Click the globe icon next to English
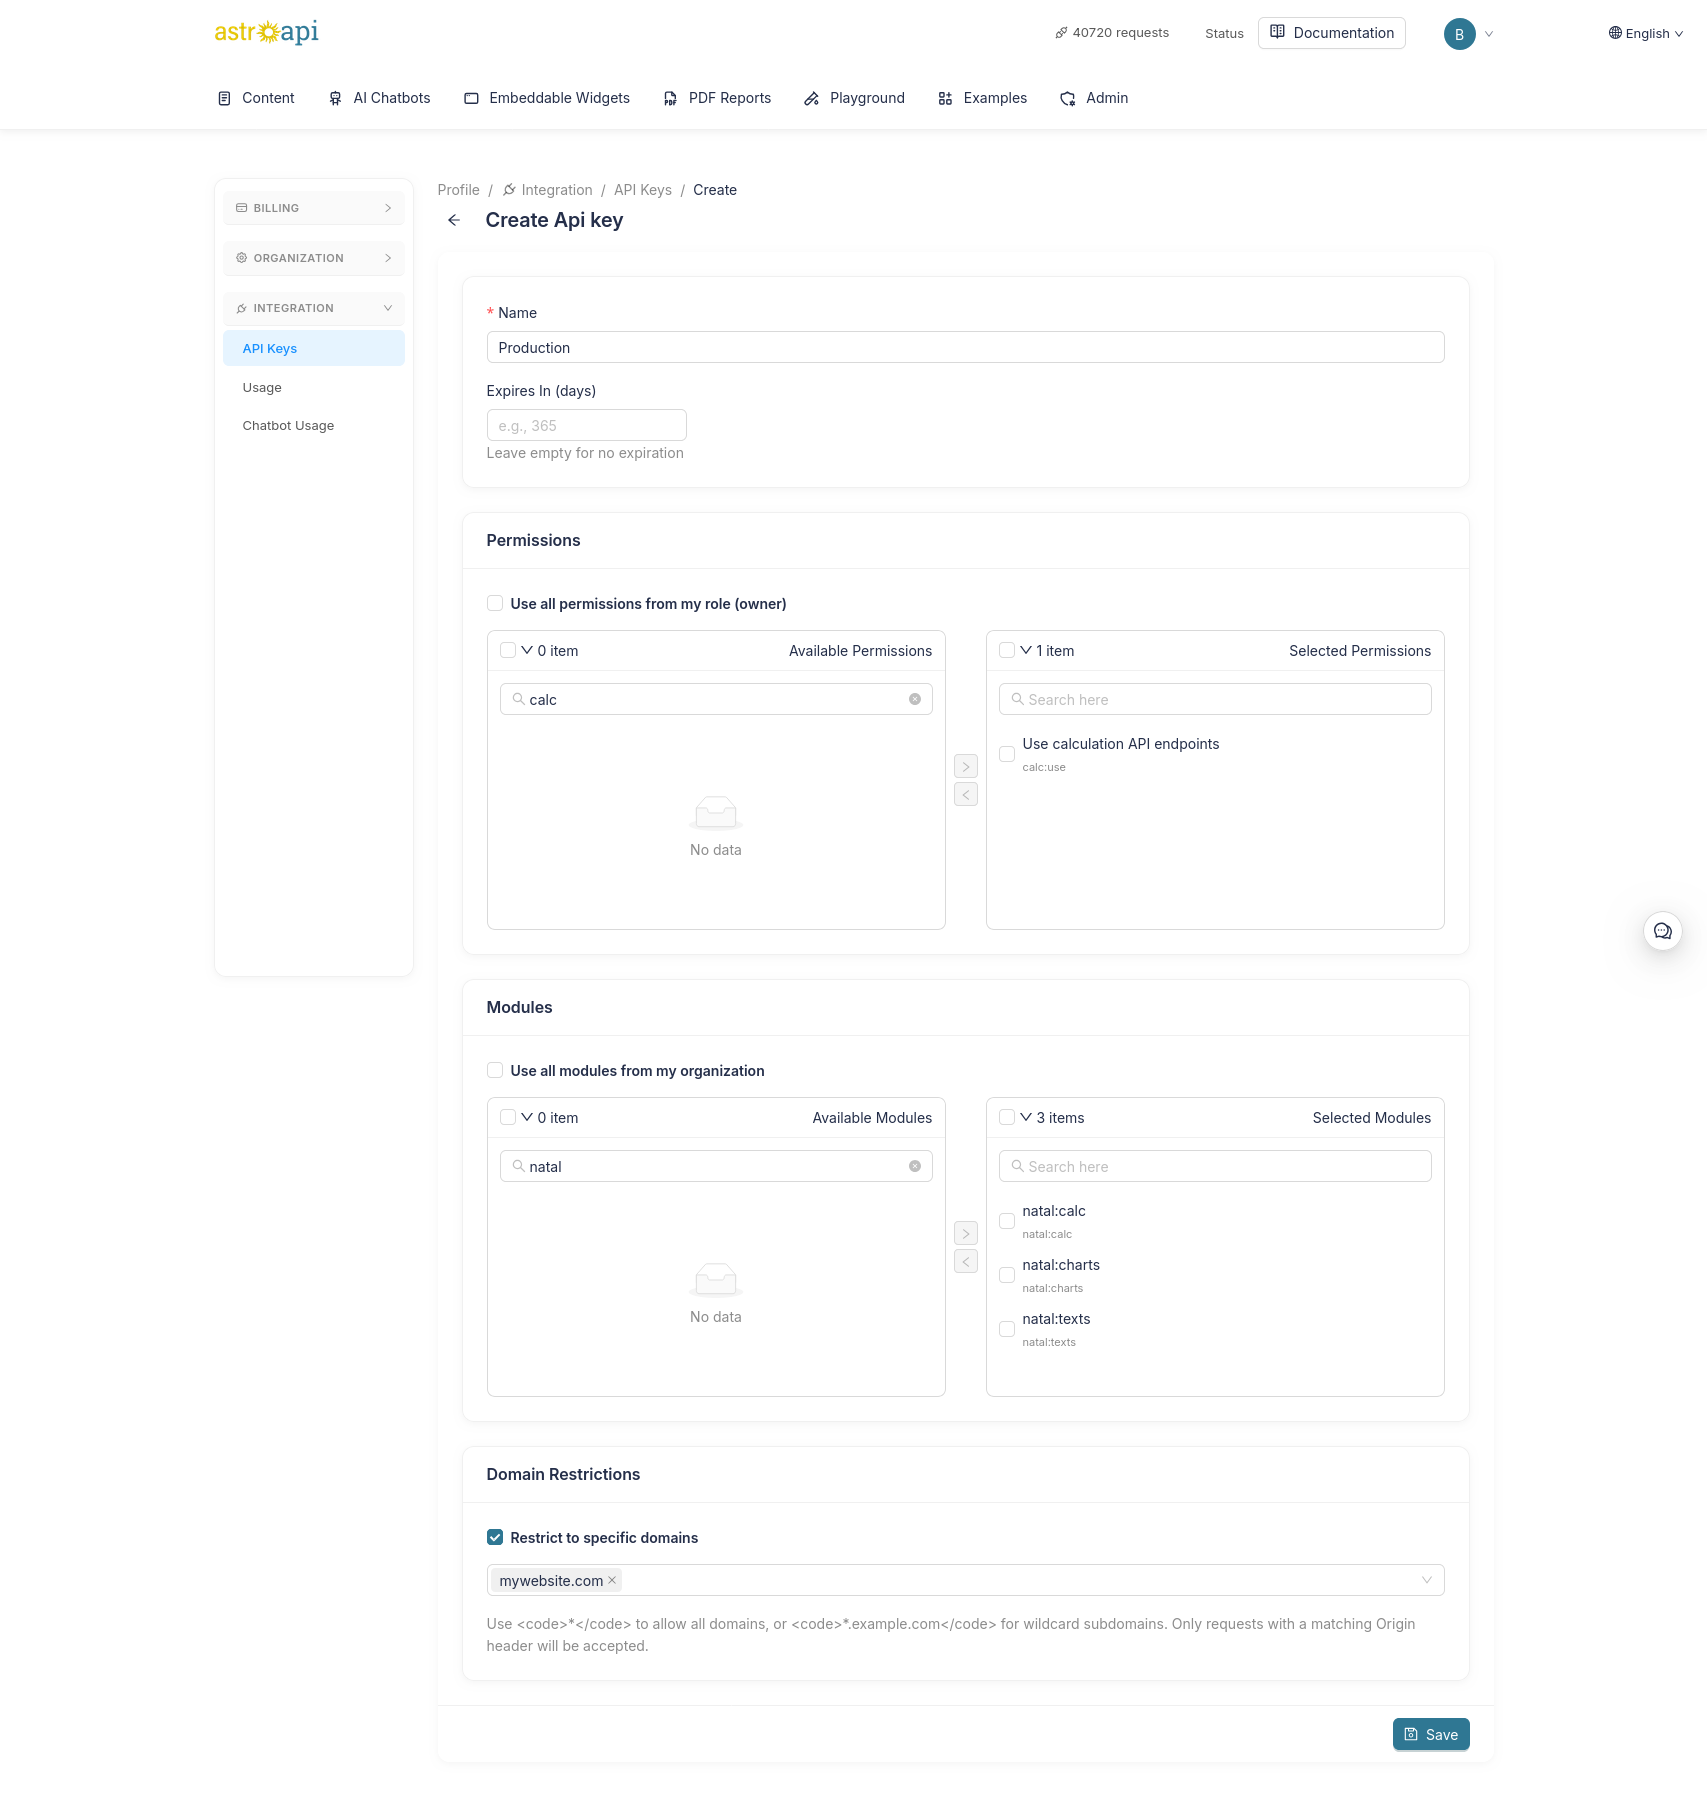Screen dimensions: 1707x1810 point(1614,33)
